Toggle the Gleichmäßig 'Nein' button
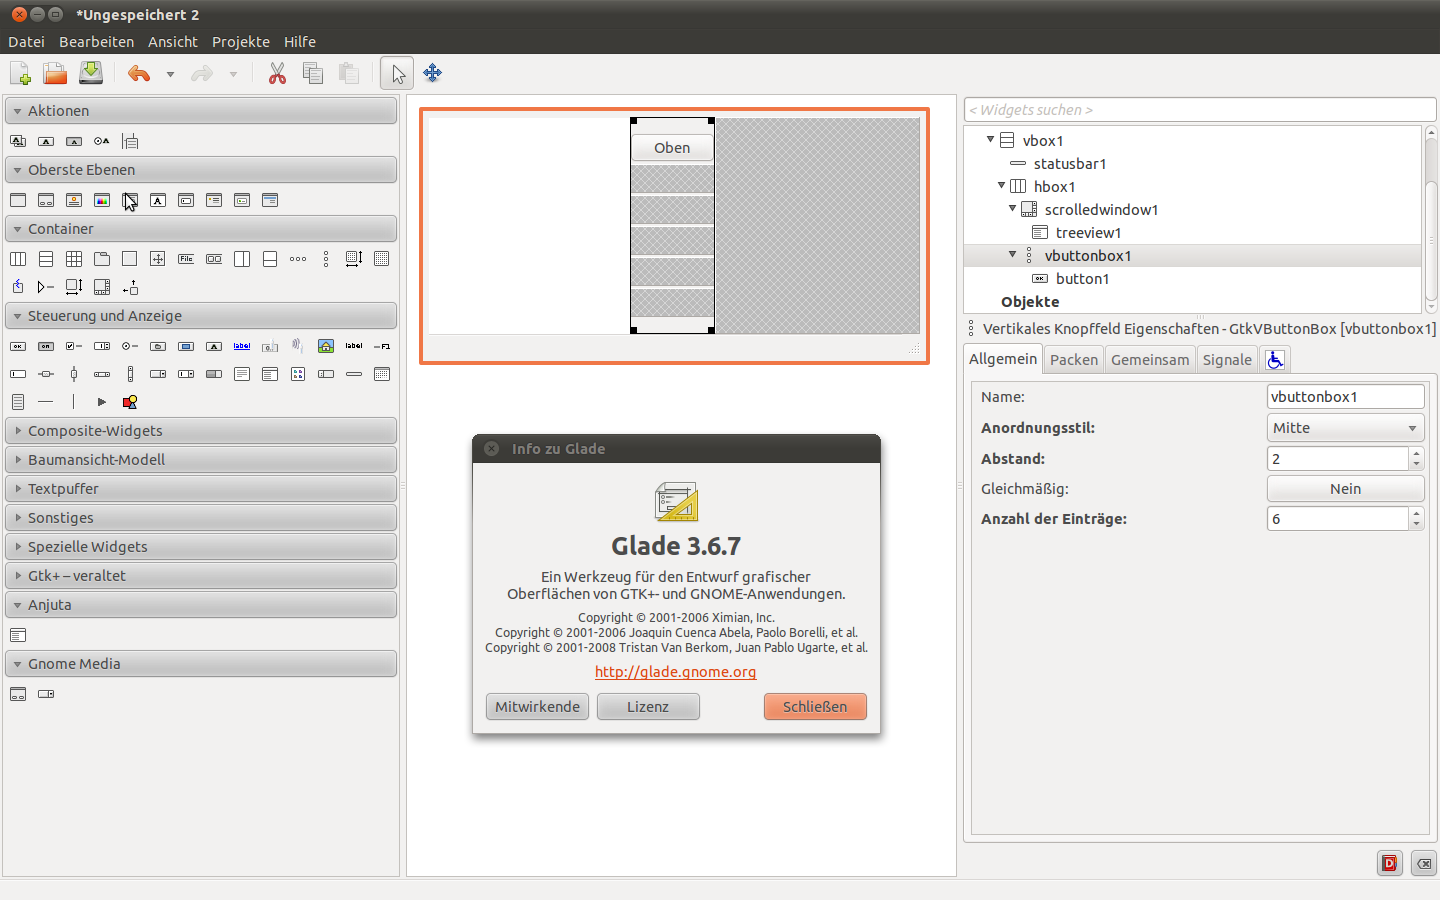Image resolution: width=1440 pixels, height=900 pixels. (1345, 489)
